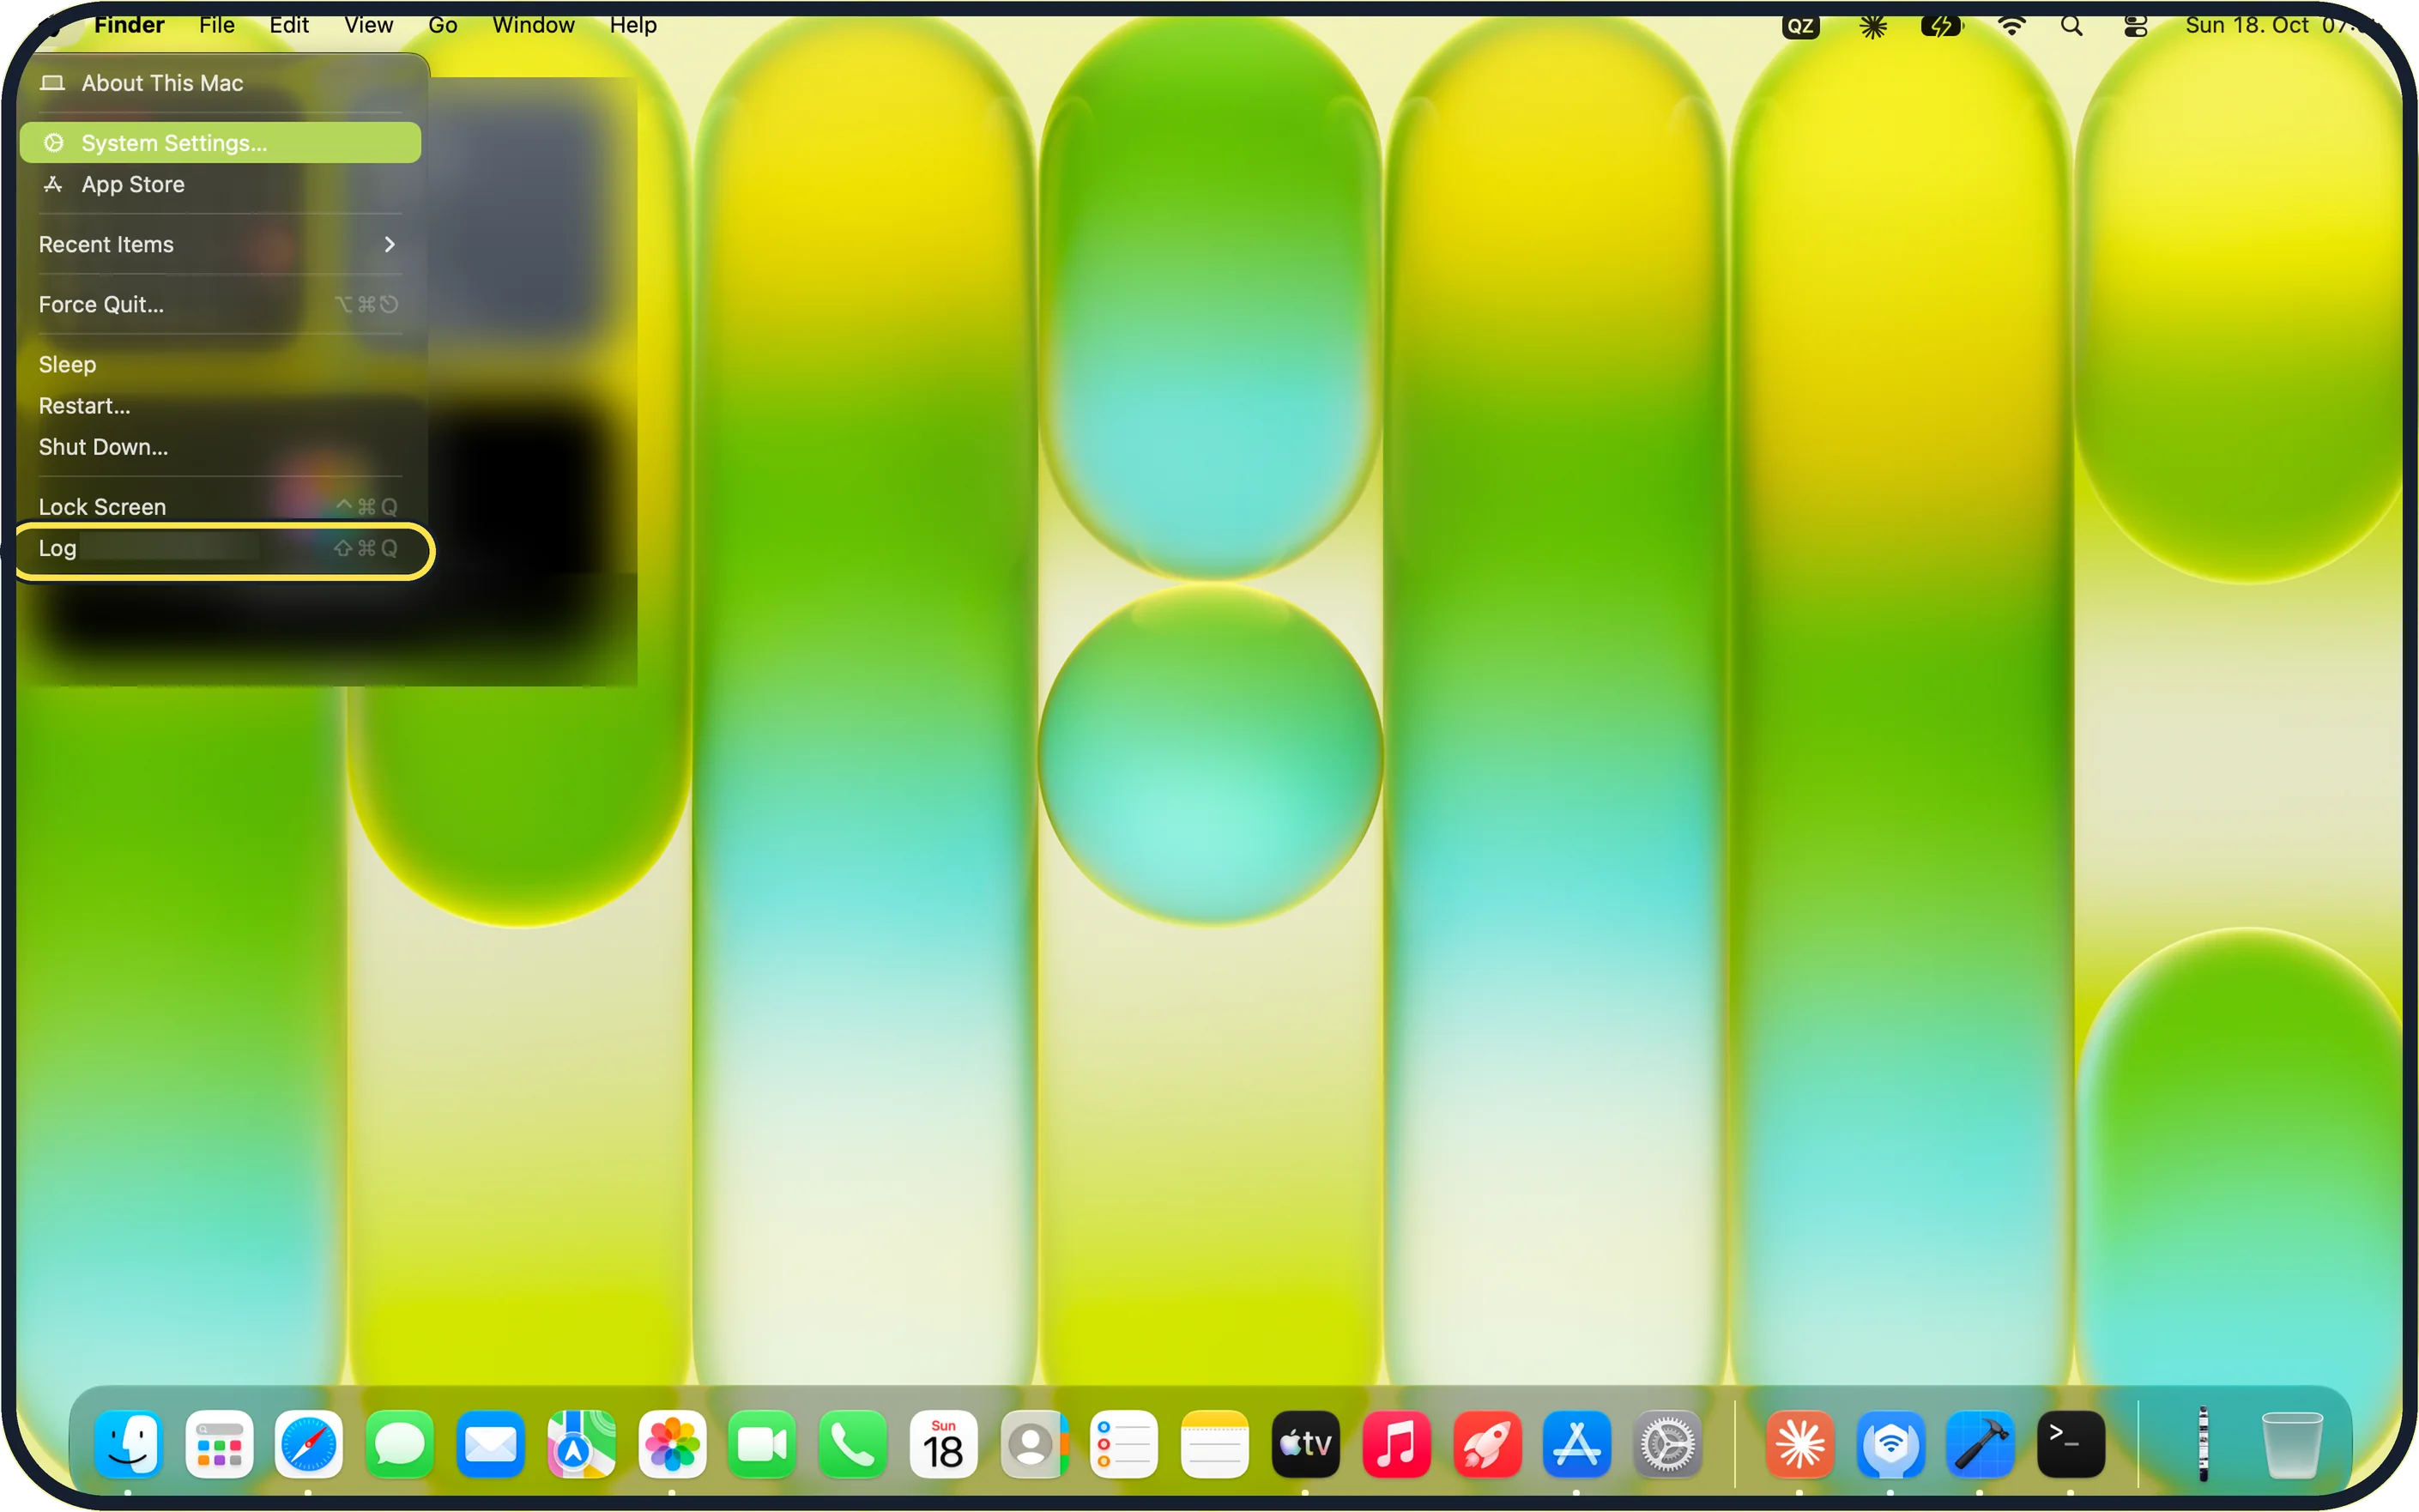
Task: Open the File menu in the menu bar
Action: tap(217, 25)
